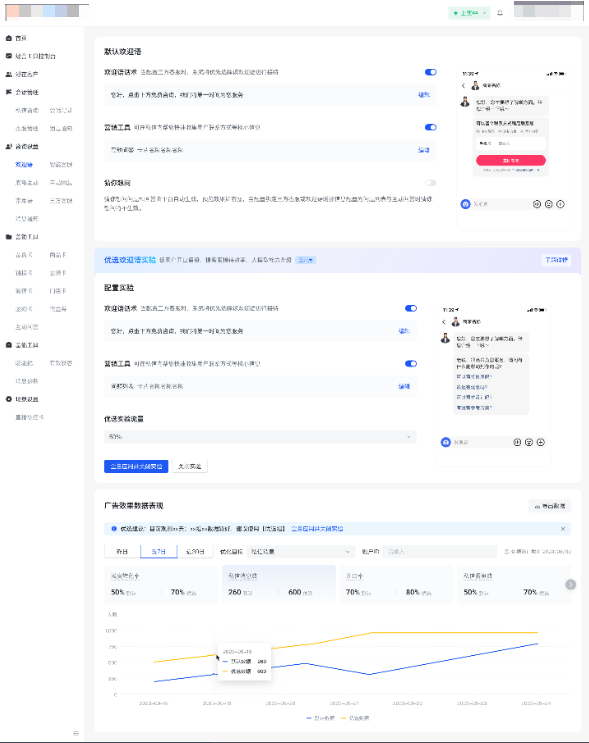Click the white button next to blue primary button

coord(190,466)
